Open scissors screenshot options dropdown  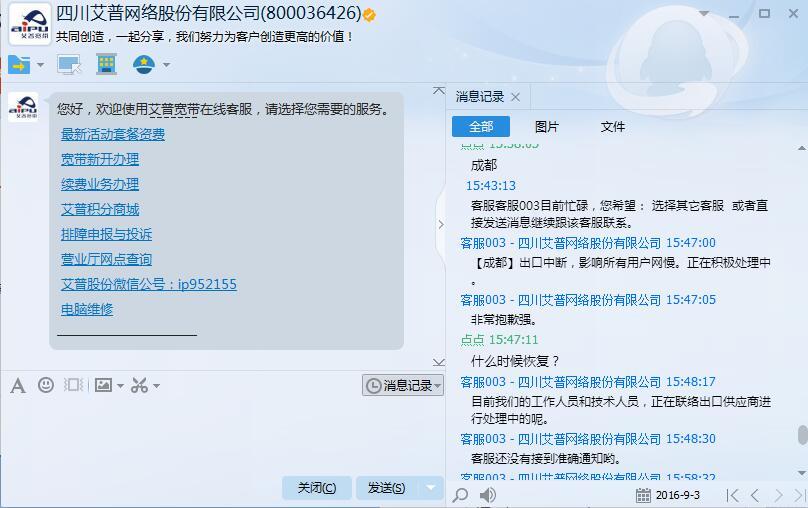point(156,385)
